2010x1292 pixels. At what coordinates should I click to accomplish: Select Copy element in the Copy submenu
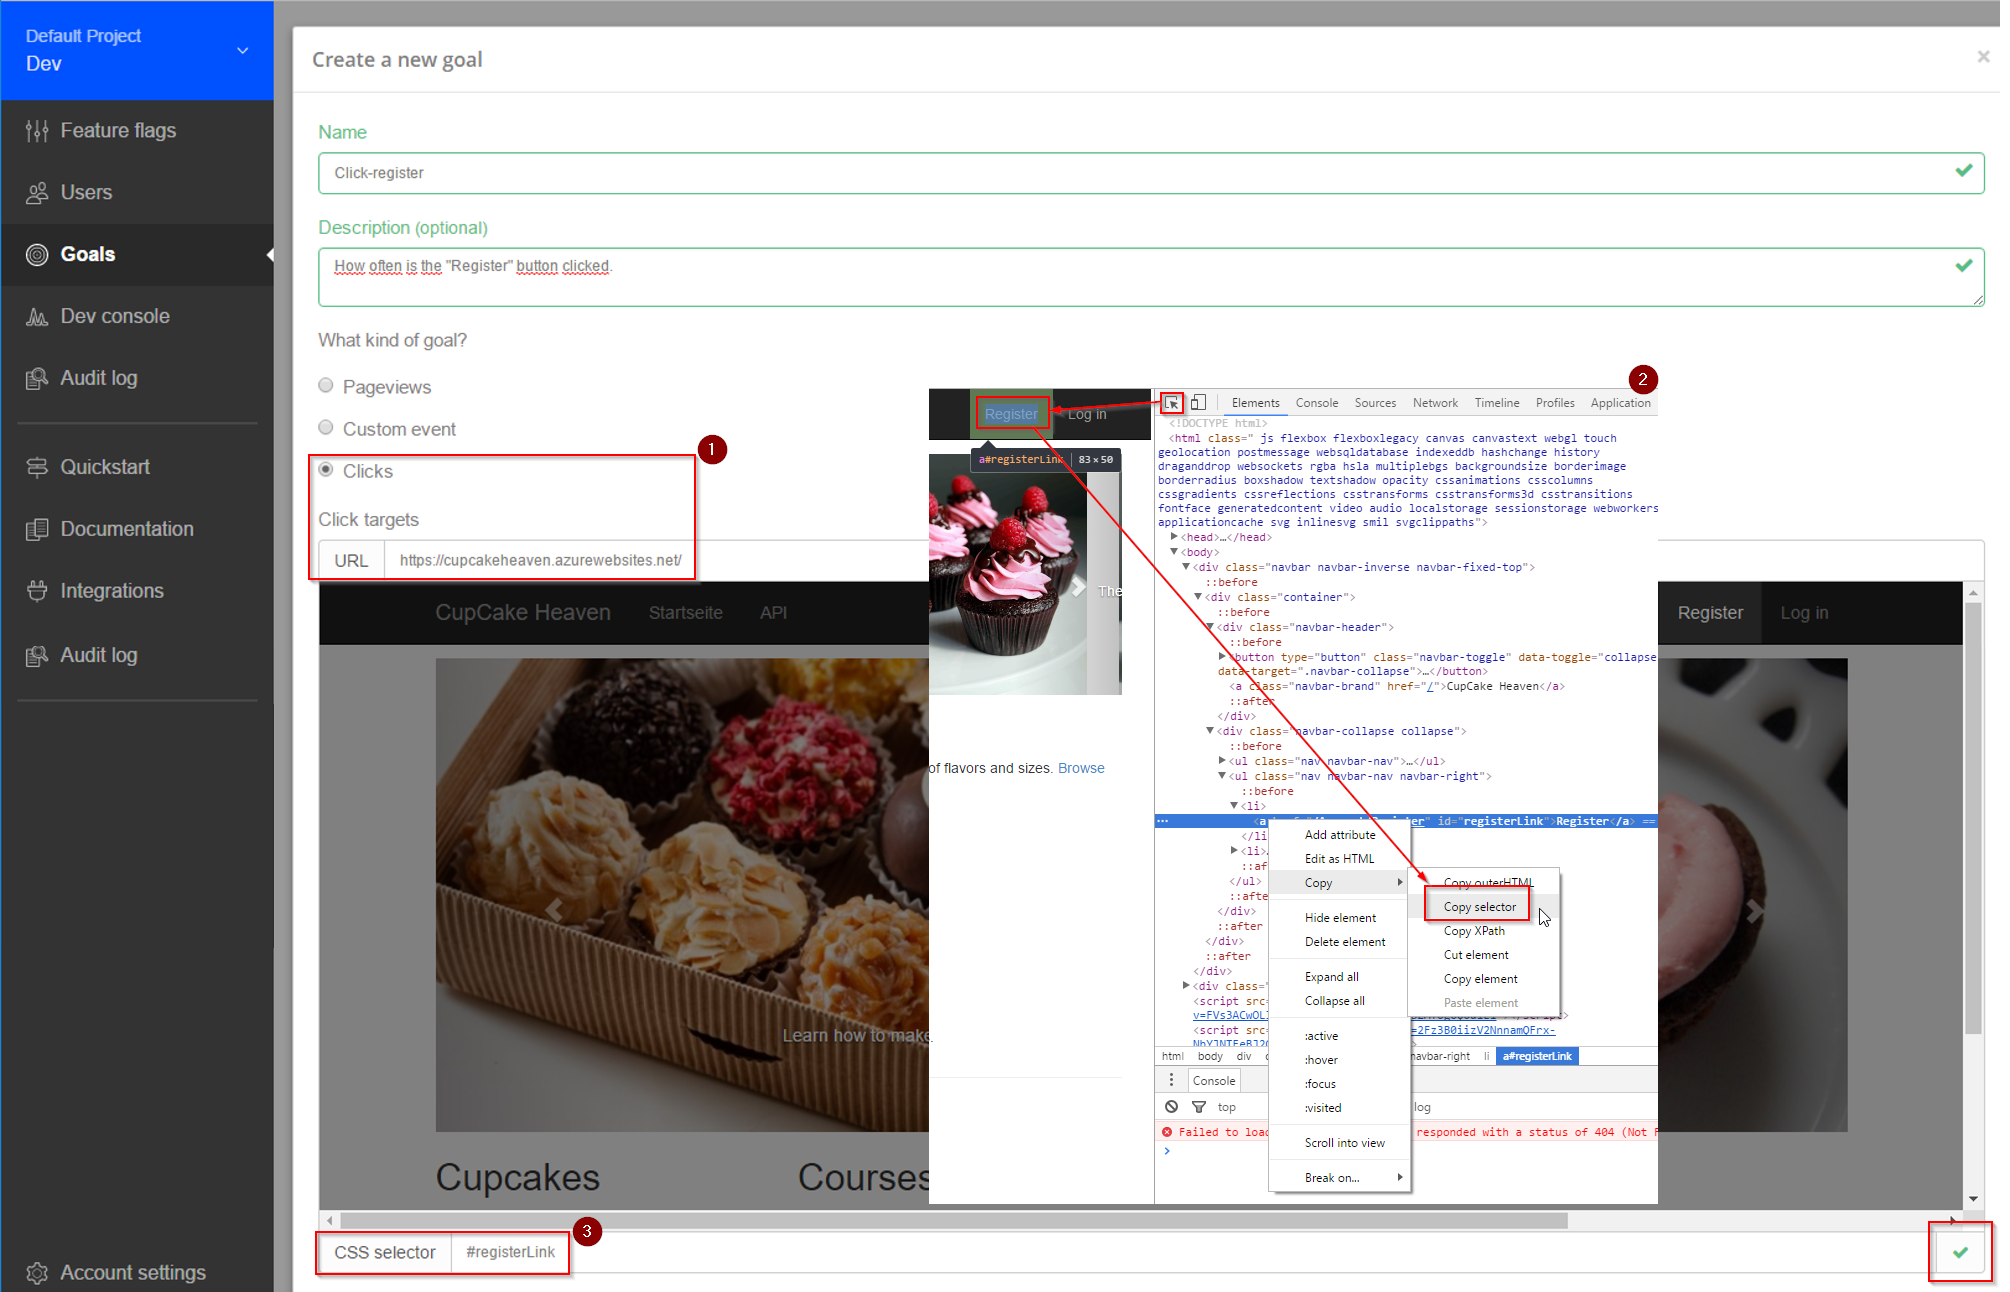(x=1484, y=979)
